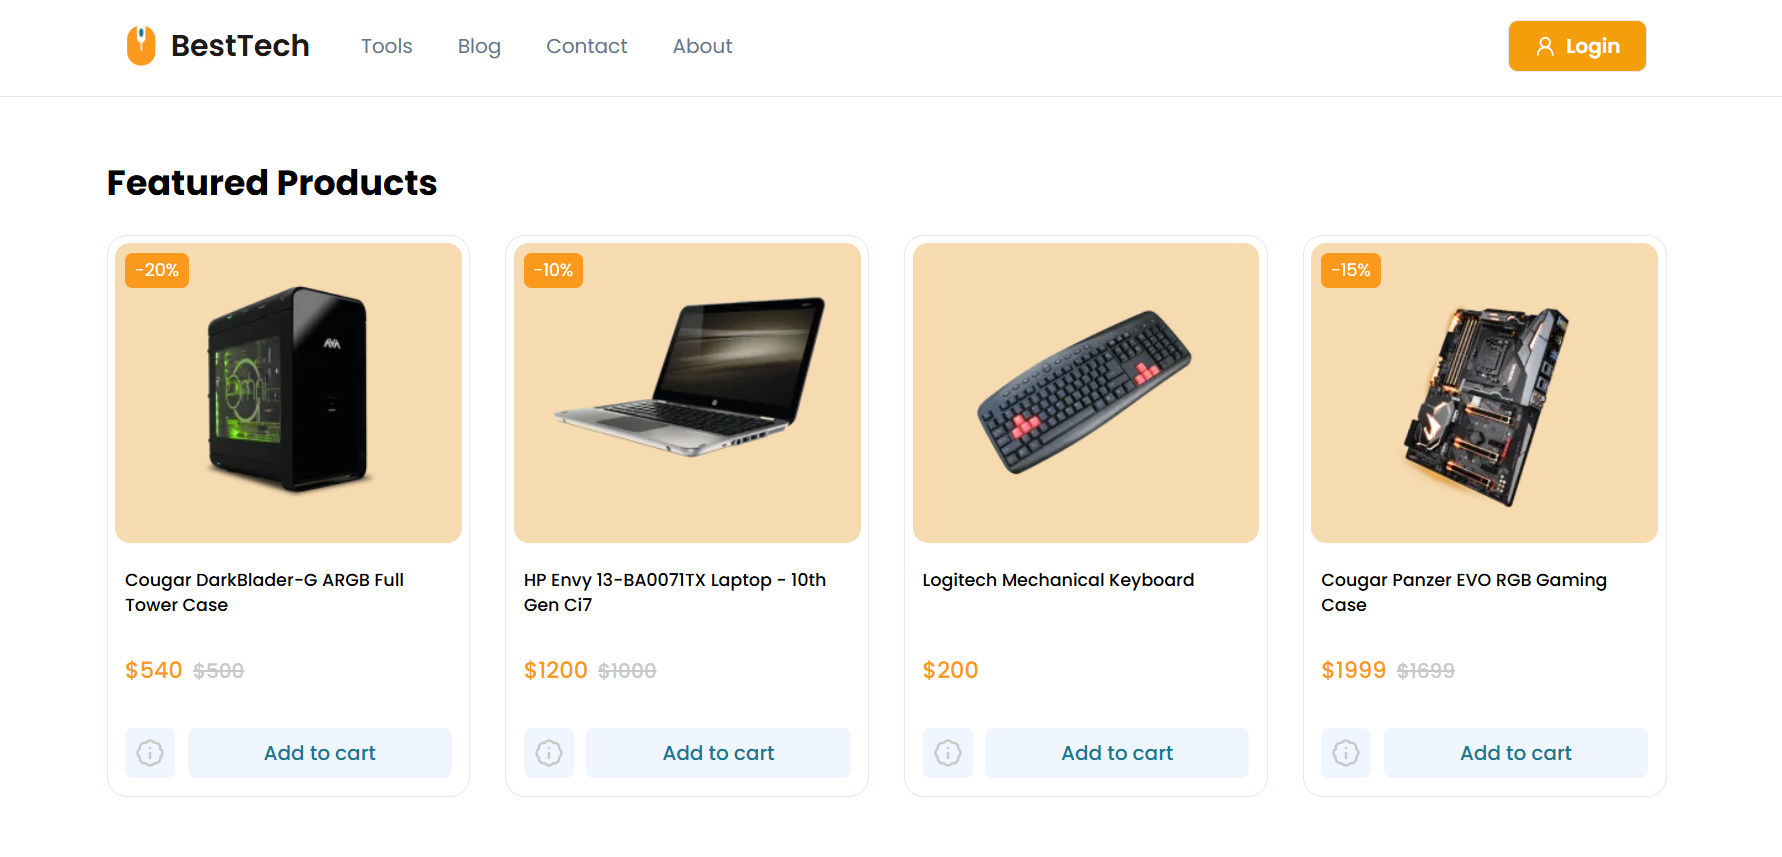Image resolution: width=1782 pixels, height=857 pixels.
Task: Click the -20% discount badge
Action: [x=155, y=269]
